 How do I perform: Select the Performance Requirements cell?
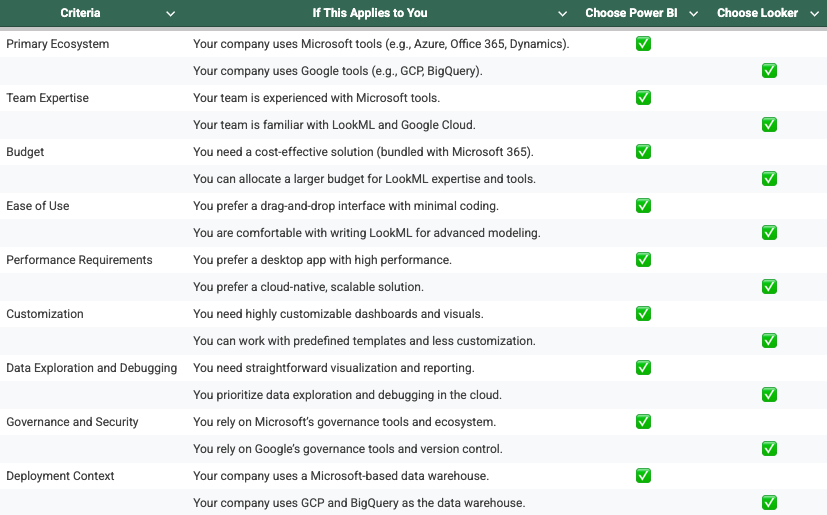coord(79,260)
